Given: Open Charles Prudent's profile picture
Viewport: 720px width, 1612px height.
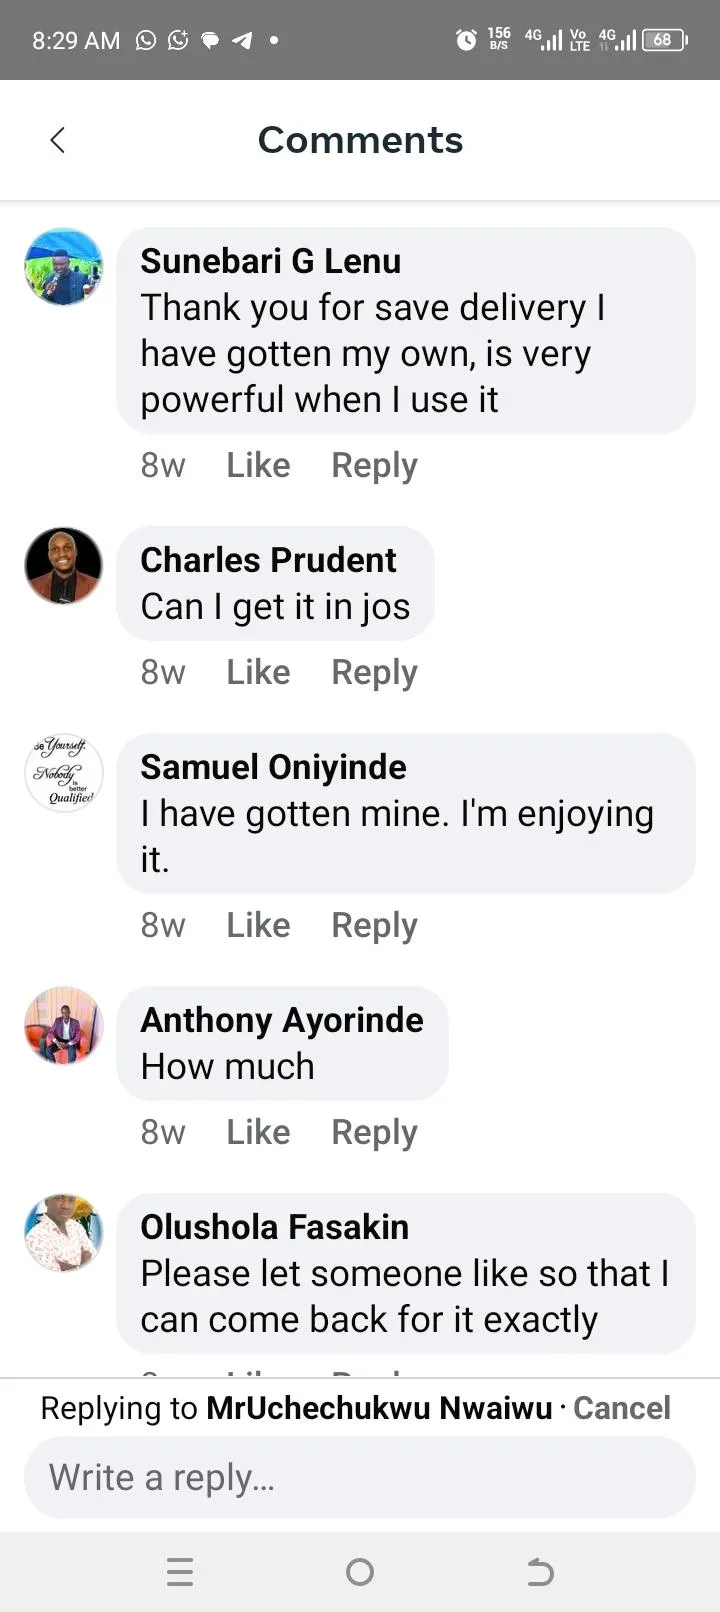Looking at the screenshot, I should 64,566.
